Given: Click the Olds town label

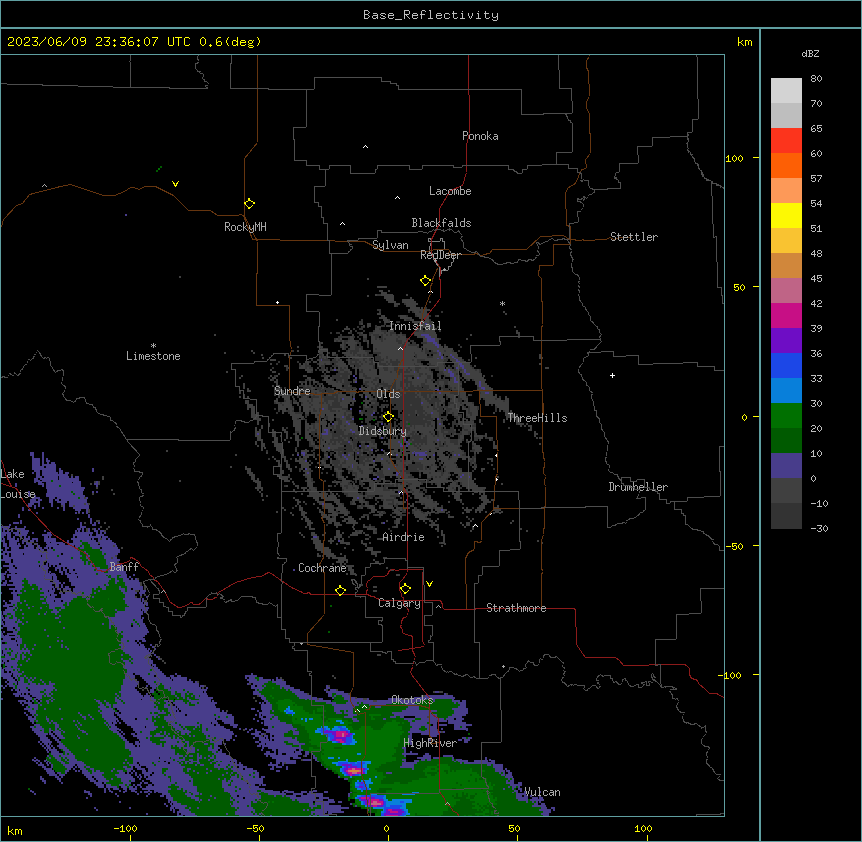Looking at the screenshot, I should click(x=388, y=394).
